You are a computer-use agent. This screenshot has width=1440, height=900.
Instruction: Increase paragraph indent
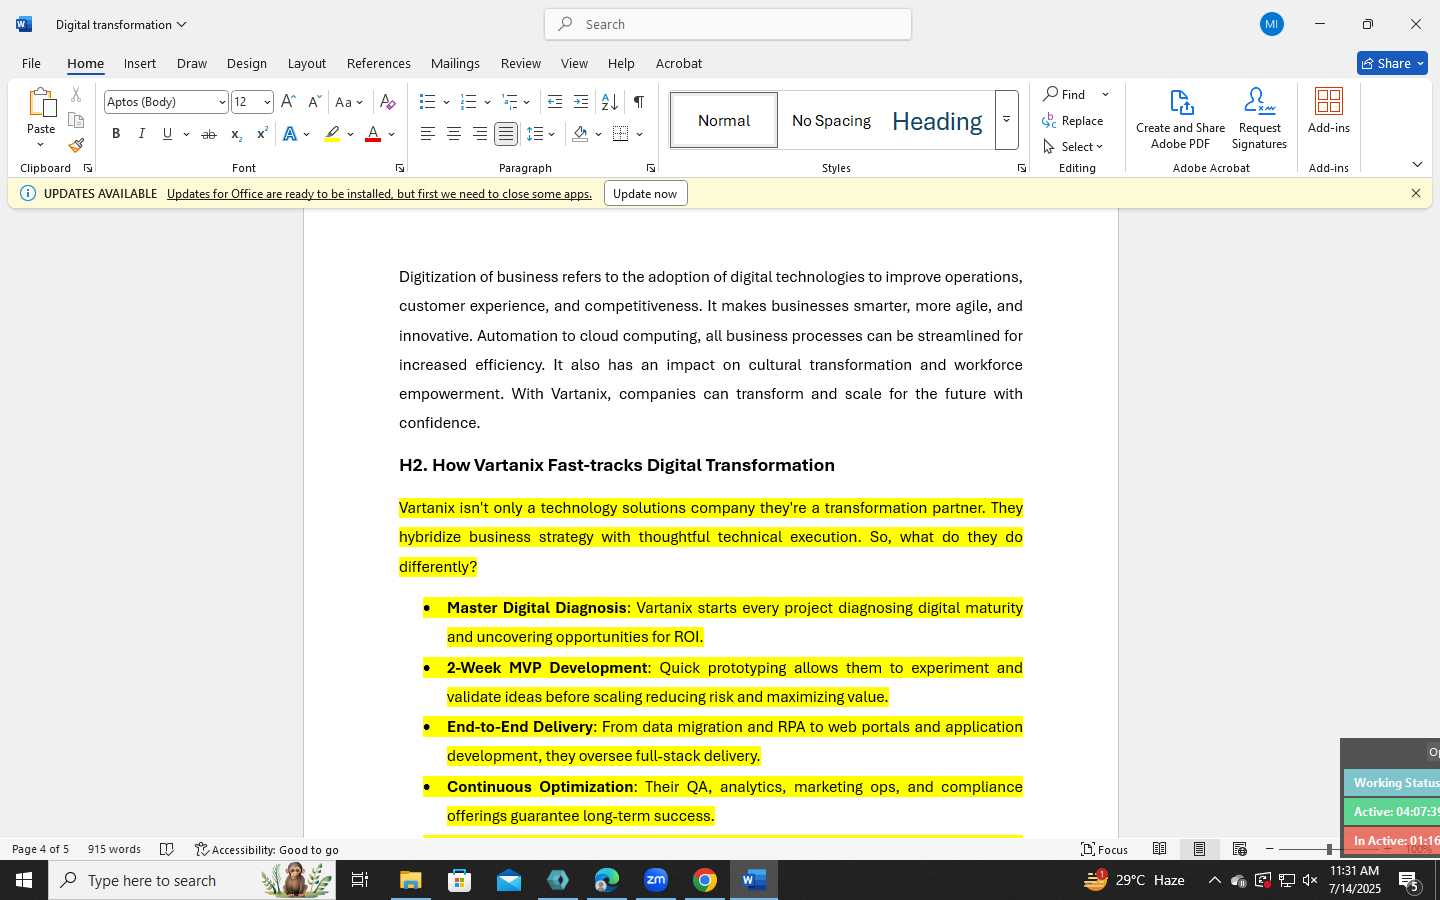pos(581,102)
